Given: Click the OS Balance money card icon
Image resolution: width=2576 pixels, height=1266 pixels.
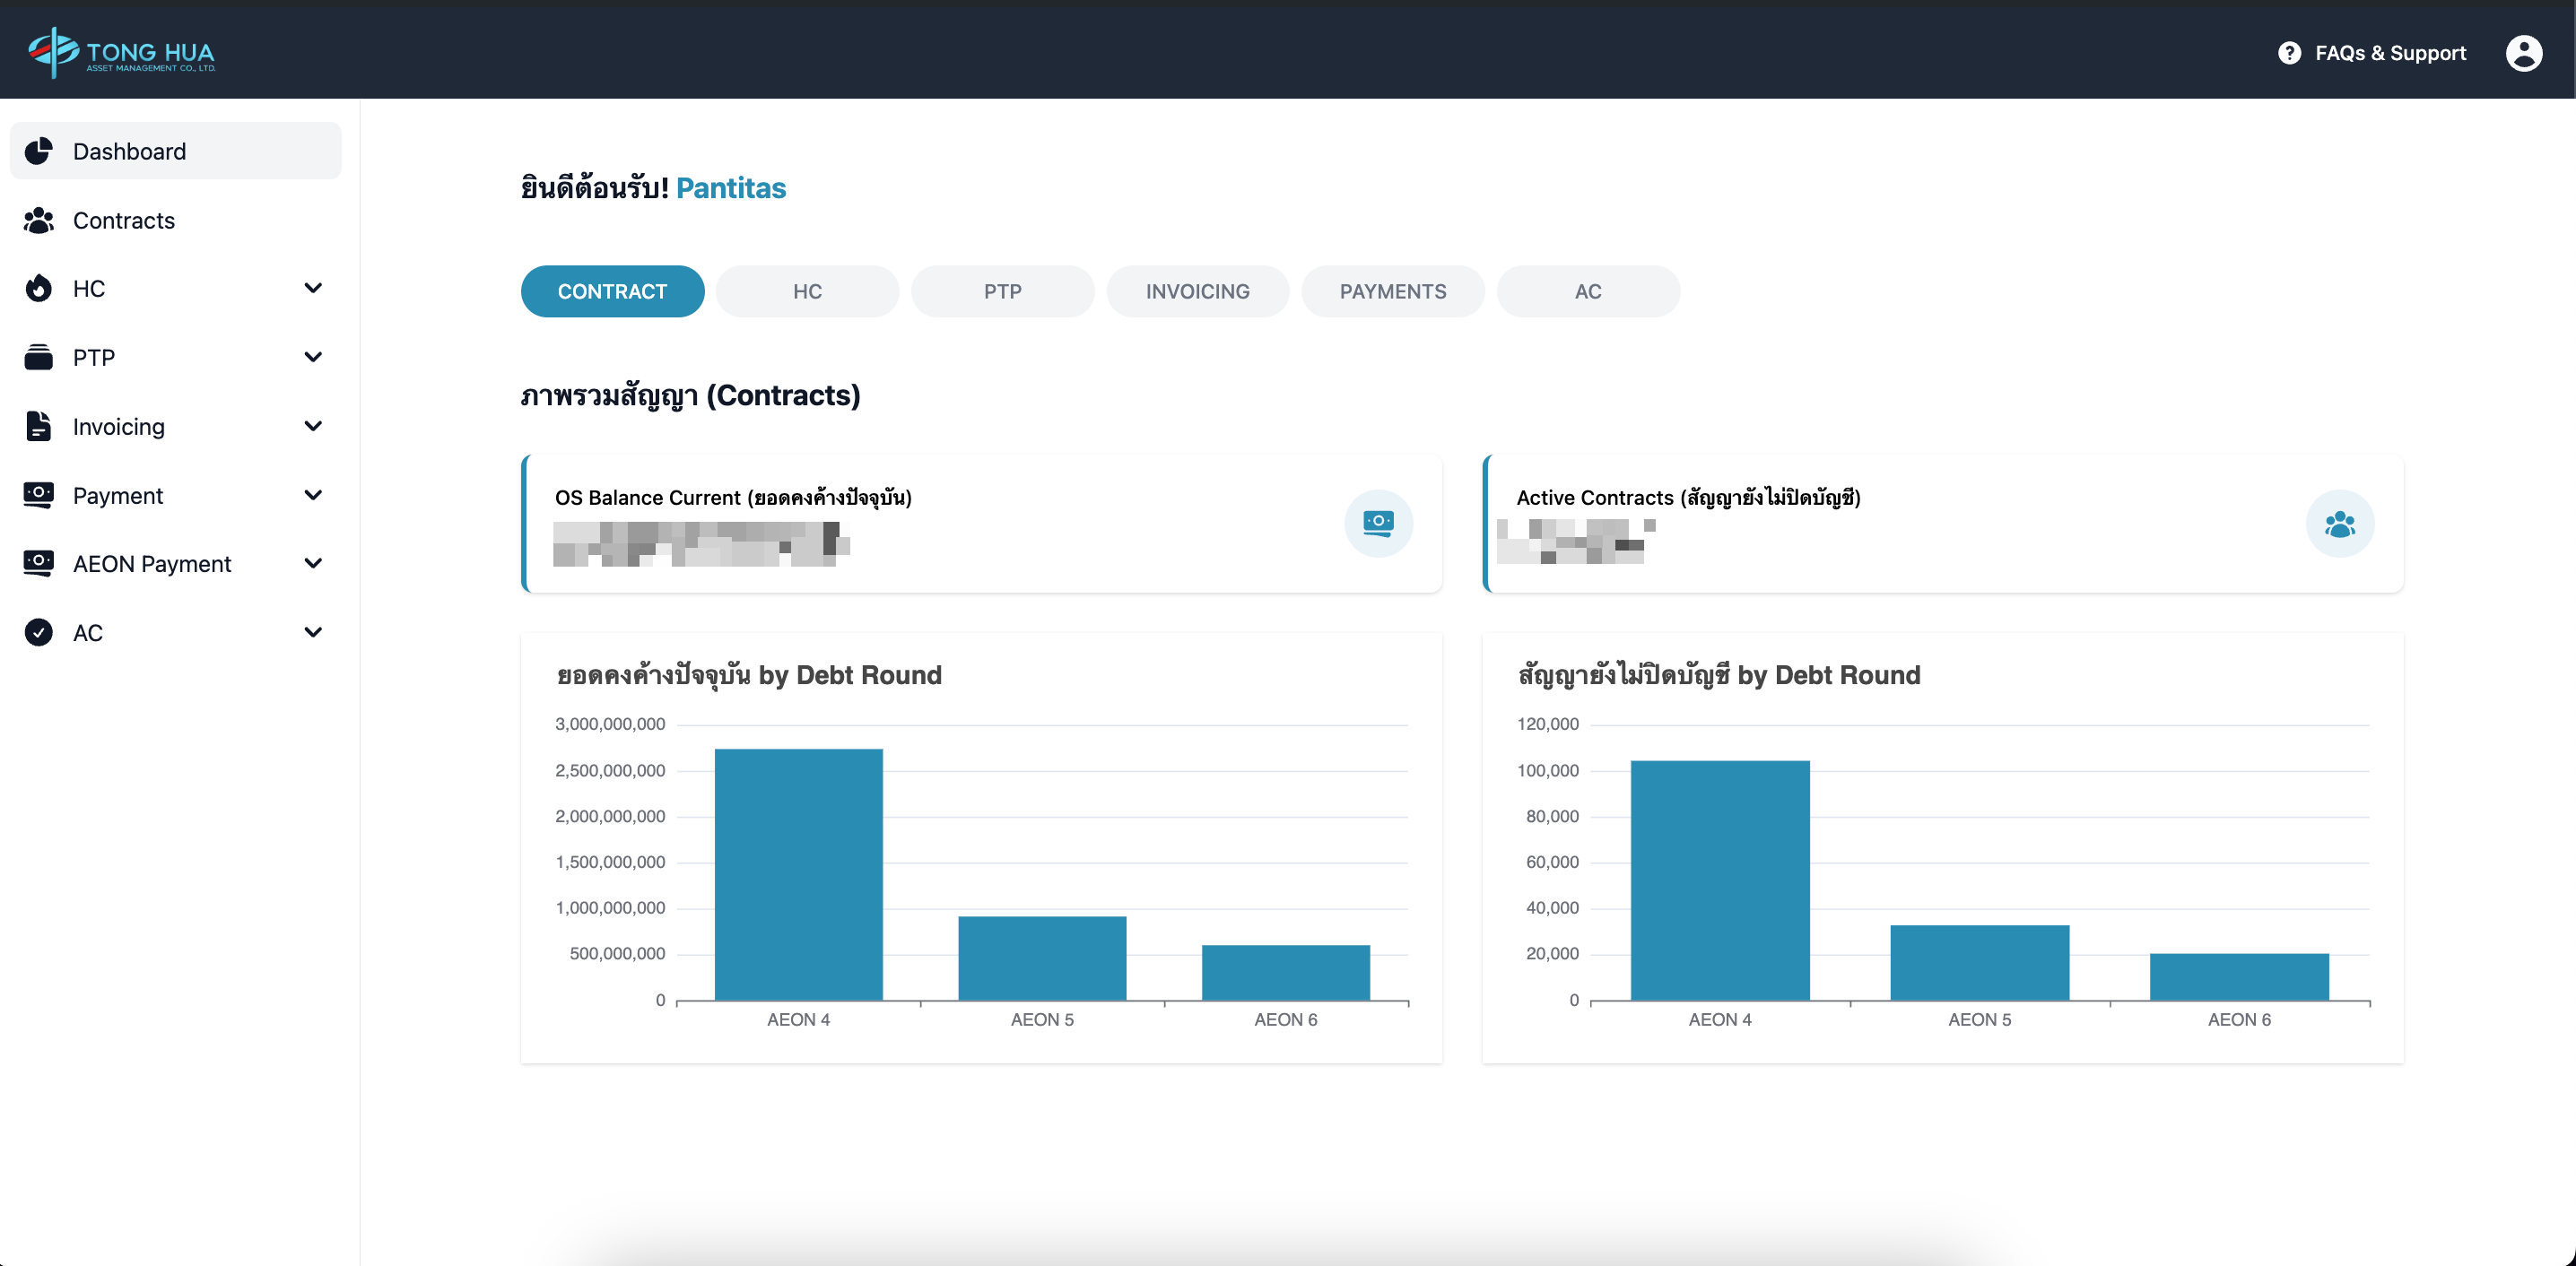Looking at the screenshot, I should click(x=1378, y=523).
